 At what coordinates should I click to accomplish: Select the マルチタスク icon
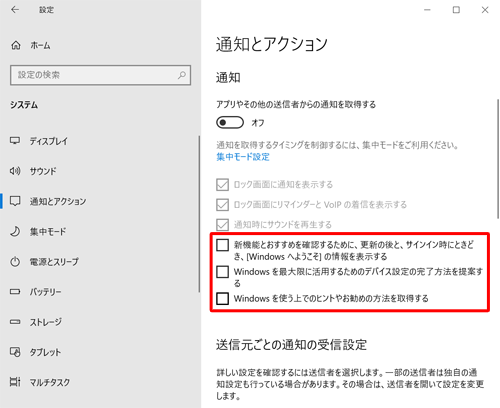(x=15, y=382)
